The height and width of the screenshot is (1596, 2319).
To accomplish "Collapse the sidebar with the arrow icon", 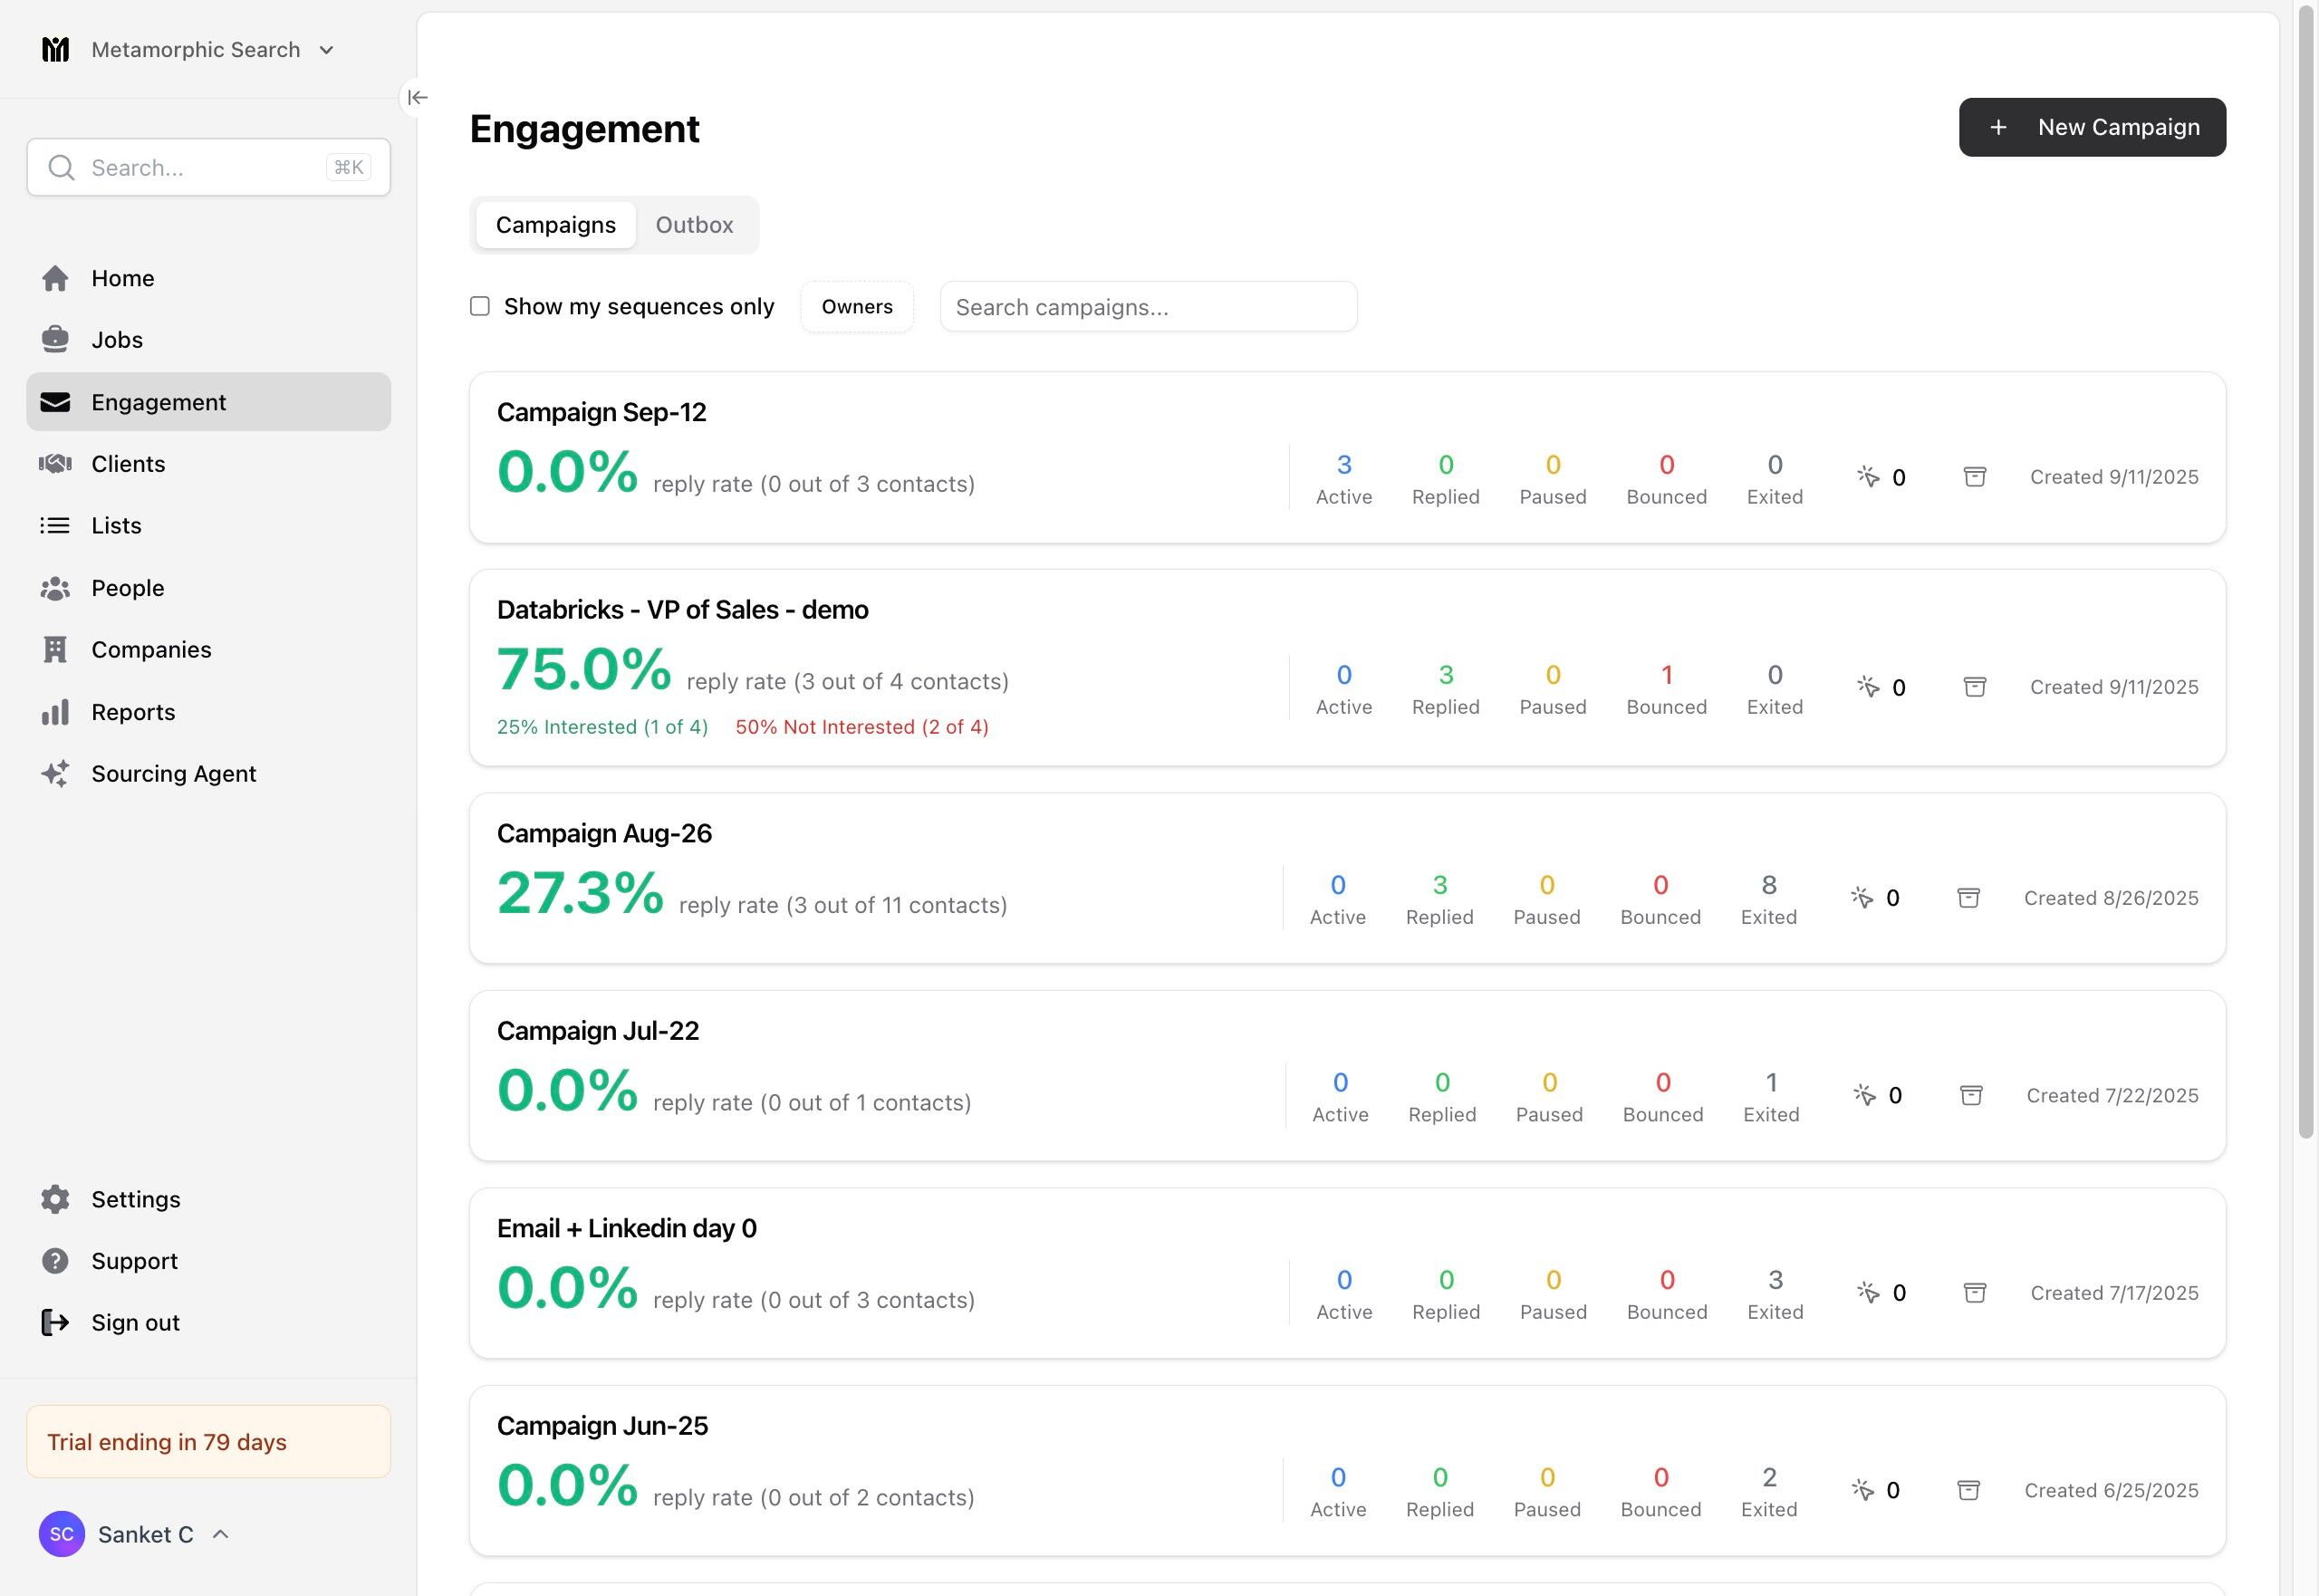I will tap(417, 97).
